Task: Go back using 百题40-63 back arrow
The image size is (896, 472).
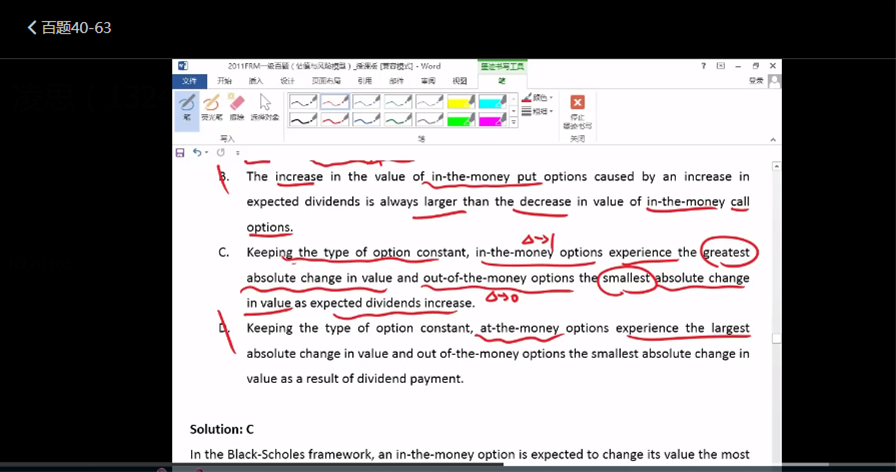Action: 32,28
